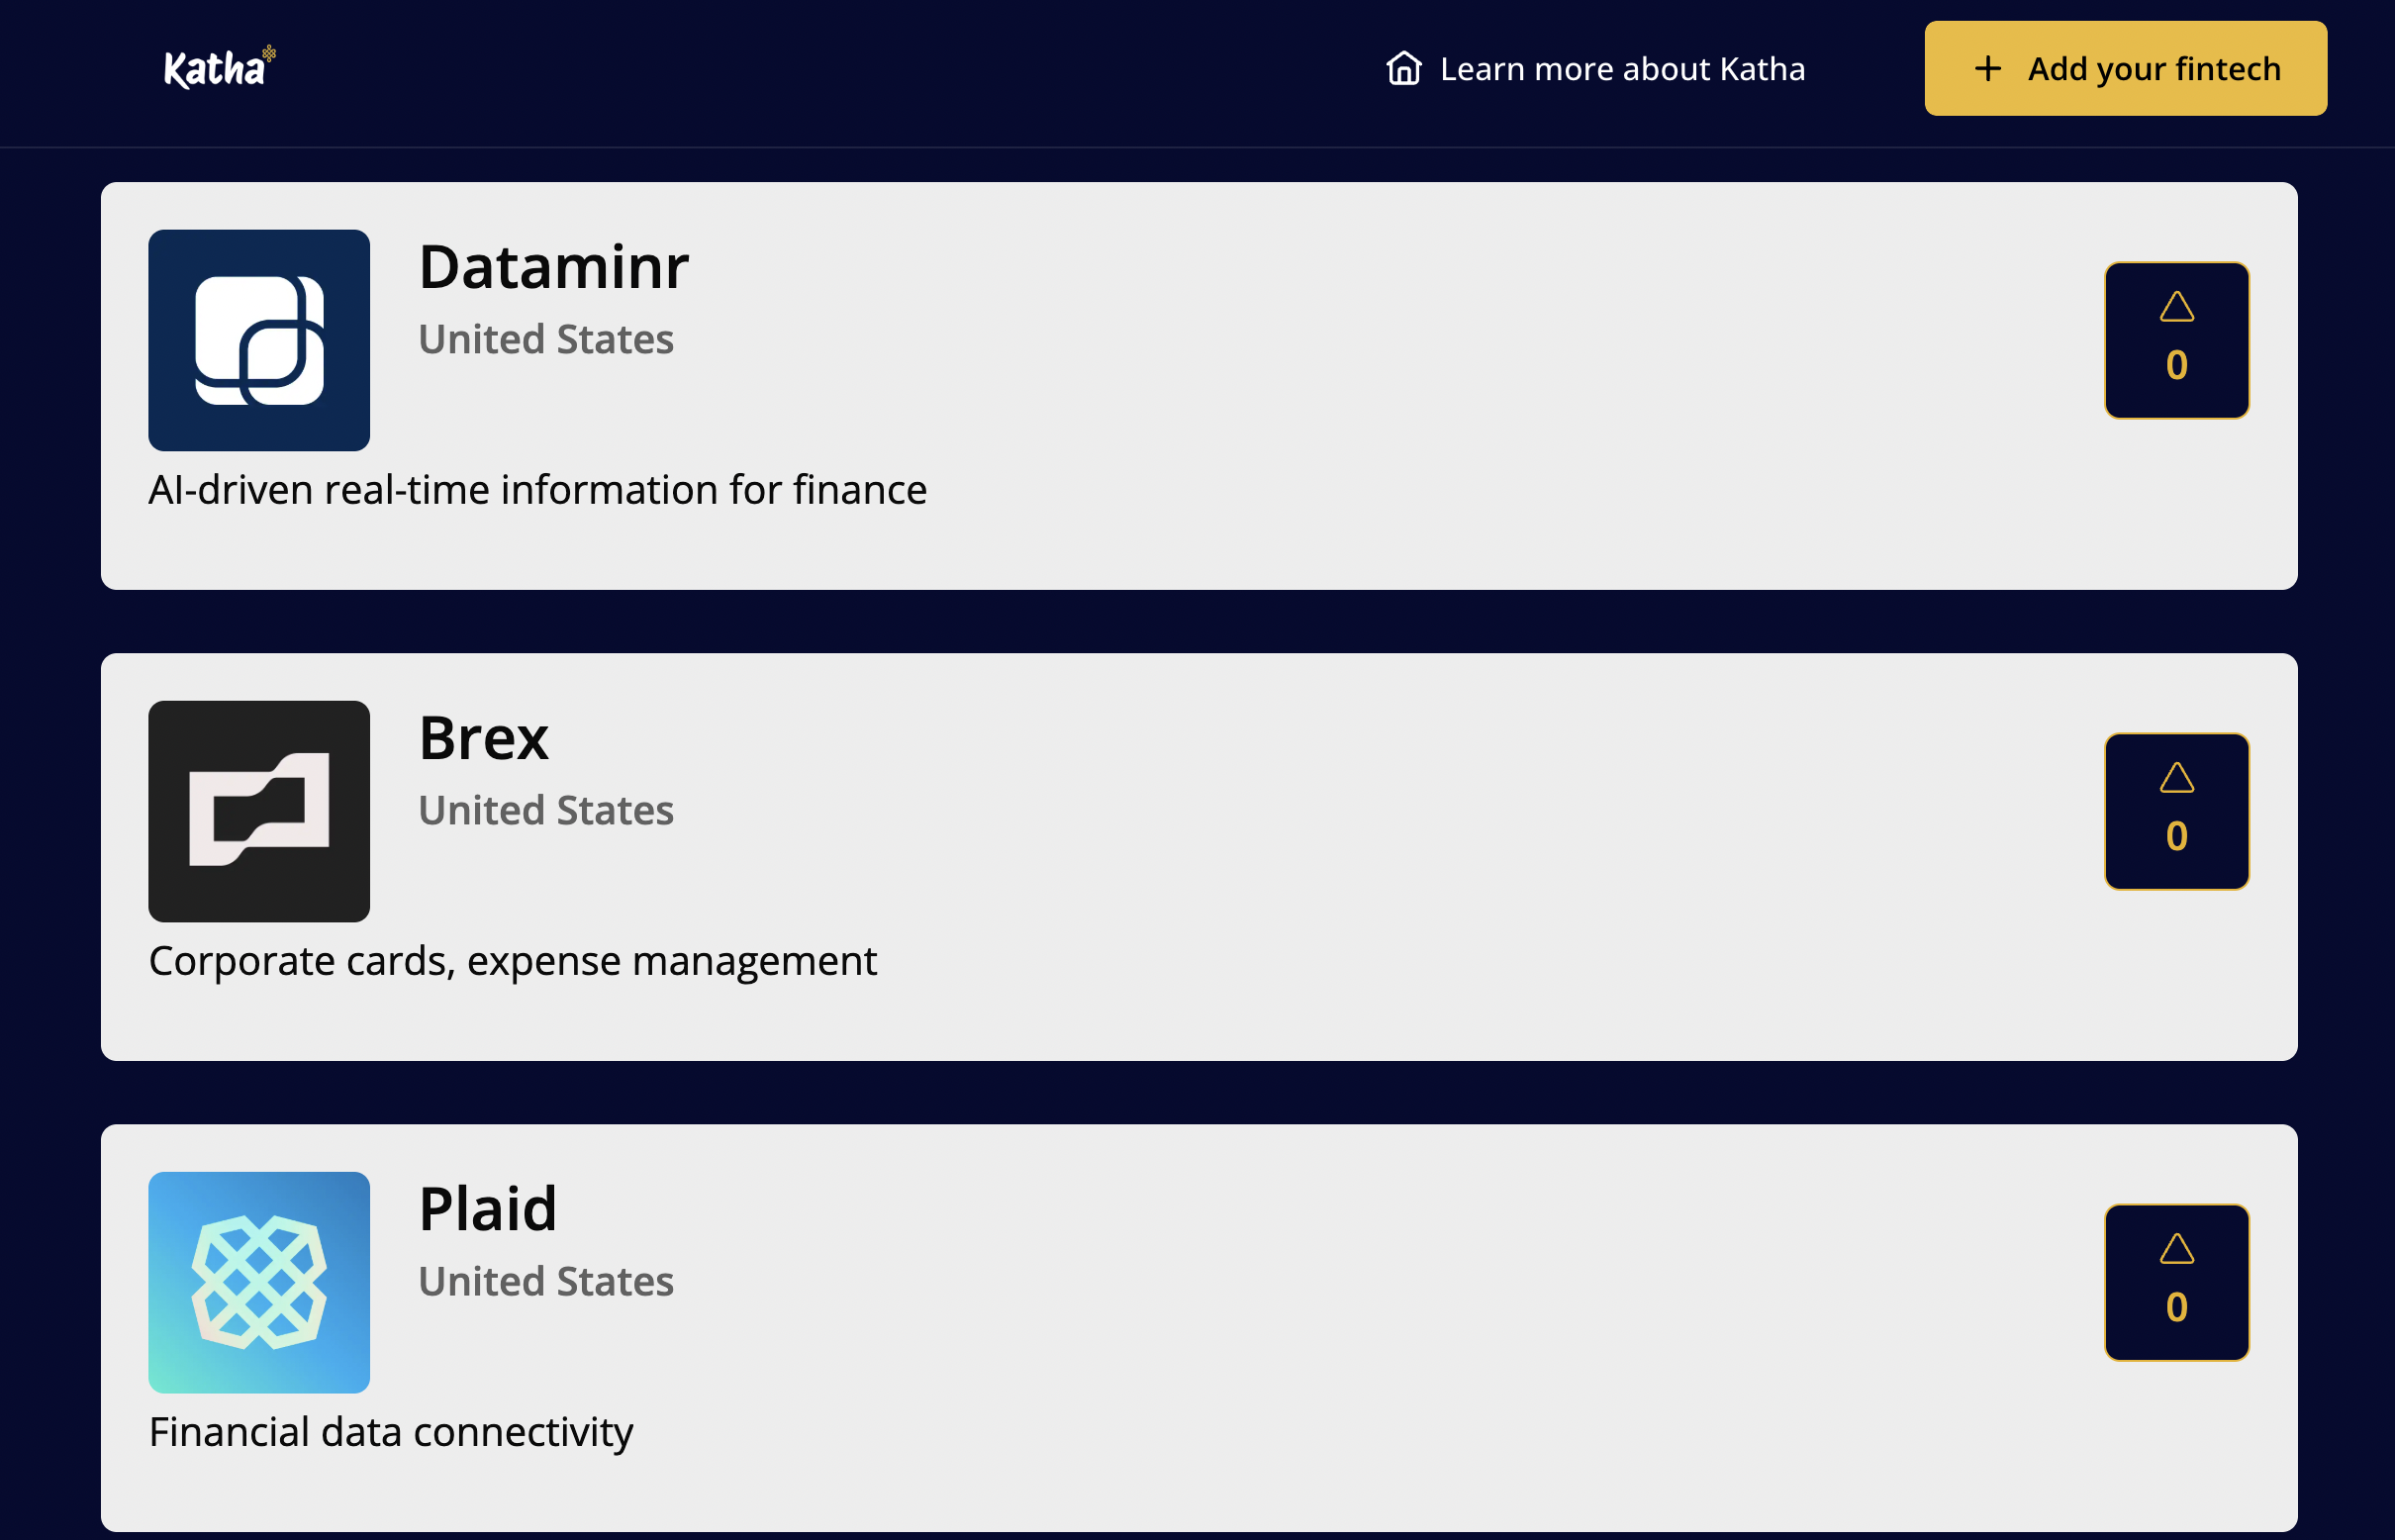Select Dataminr's AI-driven real-time information description

point(537,490)
